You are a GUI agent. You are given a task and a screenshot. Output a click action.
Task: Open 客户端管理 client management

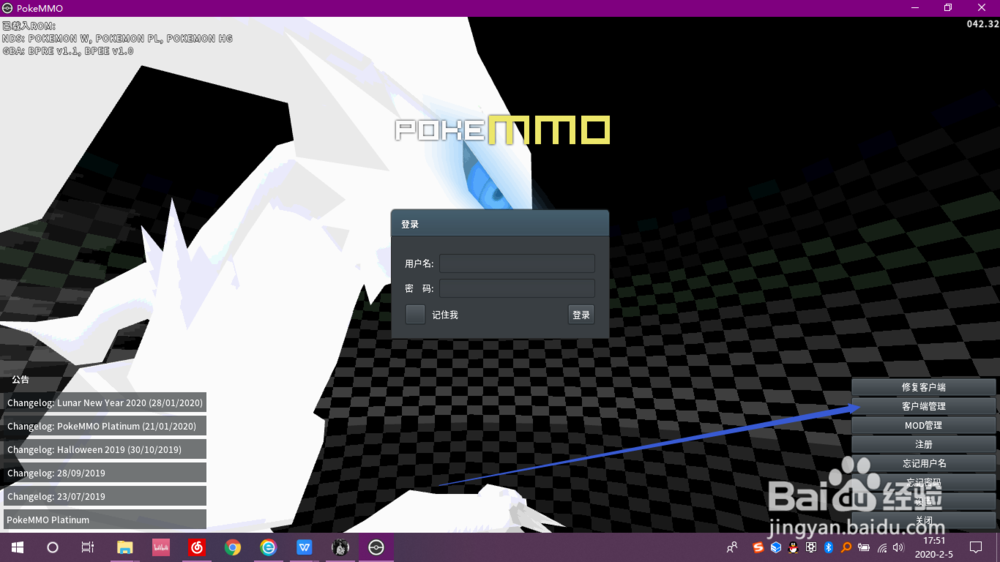tap(923, 406)
